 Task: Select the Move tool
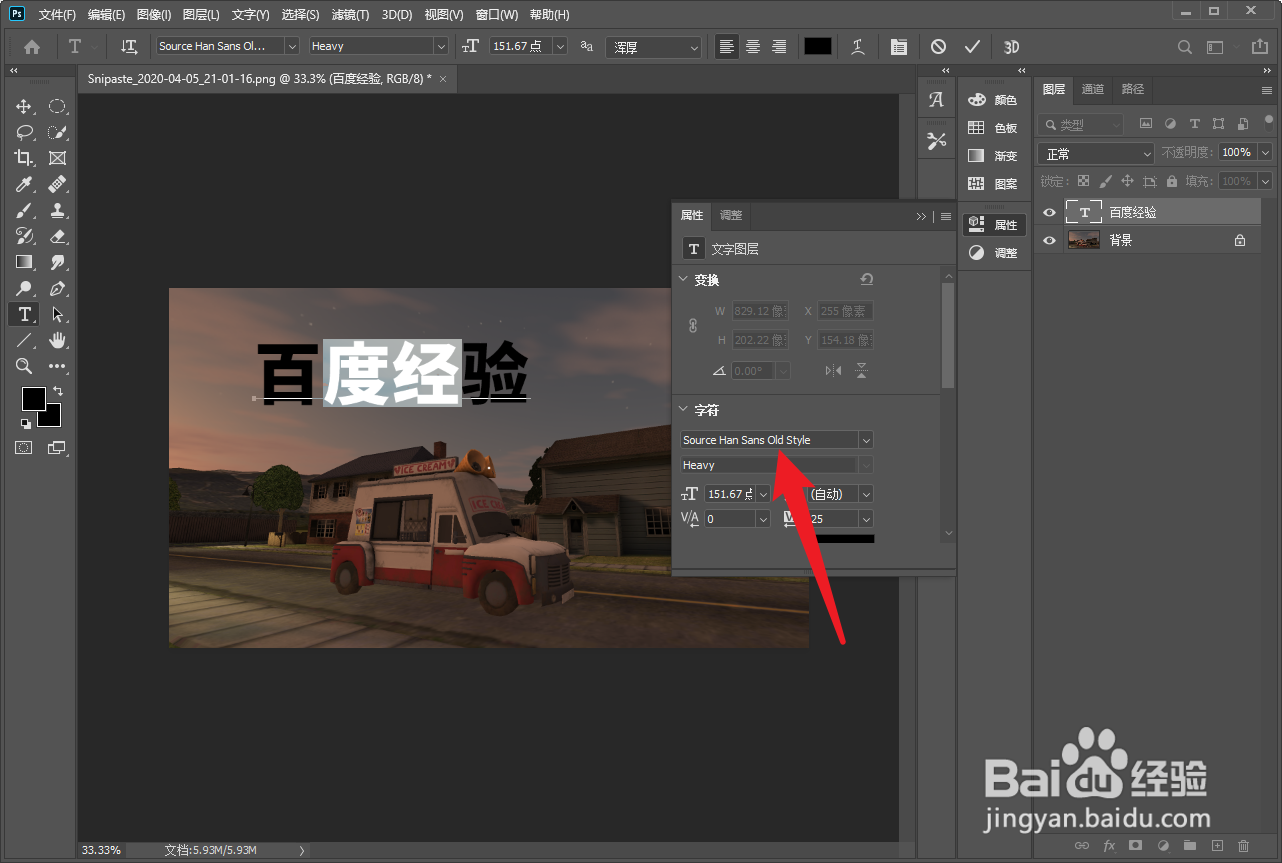[x=24, y=106]
